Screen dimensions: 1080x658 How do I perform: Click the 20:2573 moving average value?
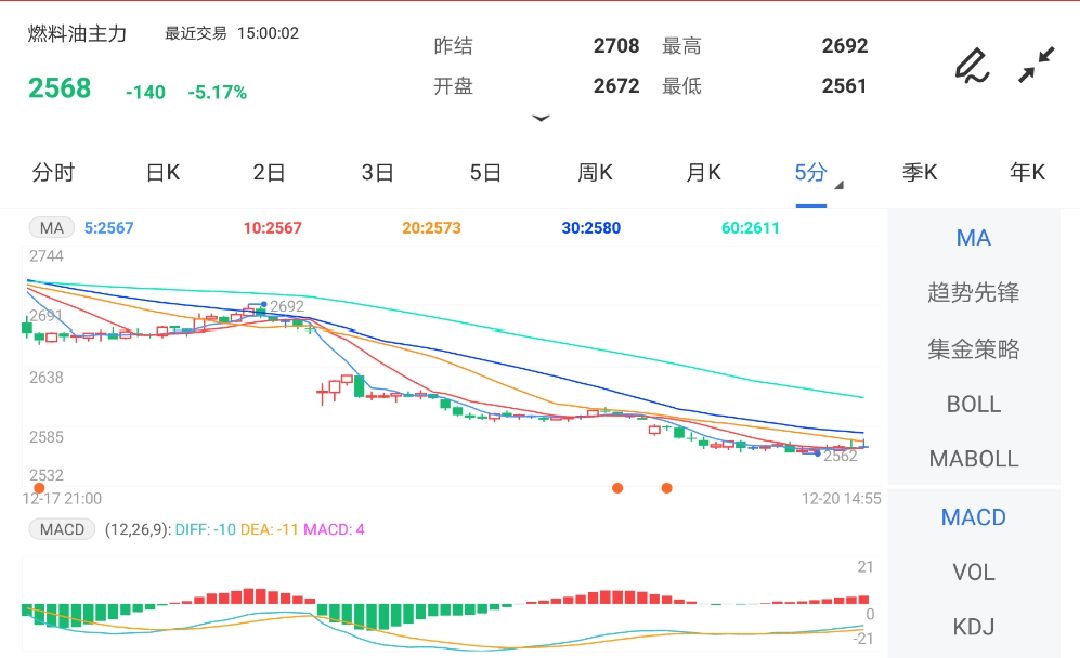(x=431, y=228)
